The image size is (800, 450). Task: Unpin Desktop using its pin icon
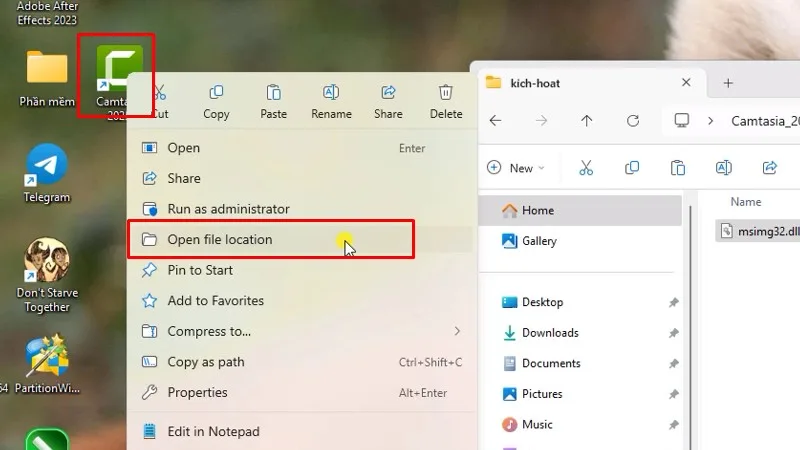pos(673,303)
